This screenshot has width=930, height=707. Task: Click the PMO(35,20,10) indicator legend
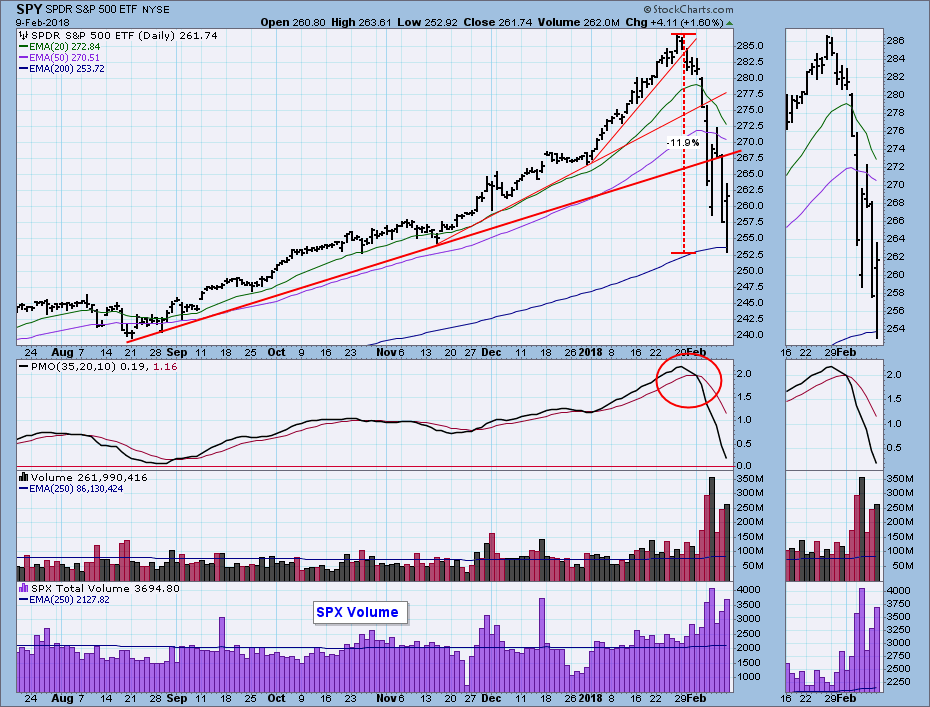coord(98,367)
